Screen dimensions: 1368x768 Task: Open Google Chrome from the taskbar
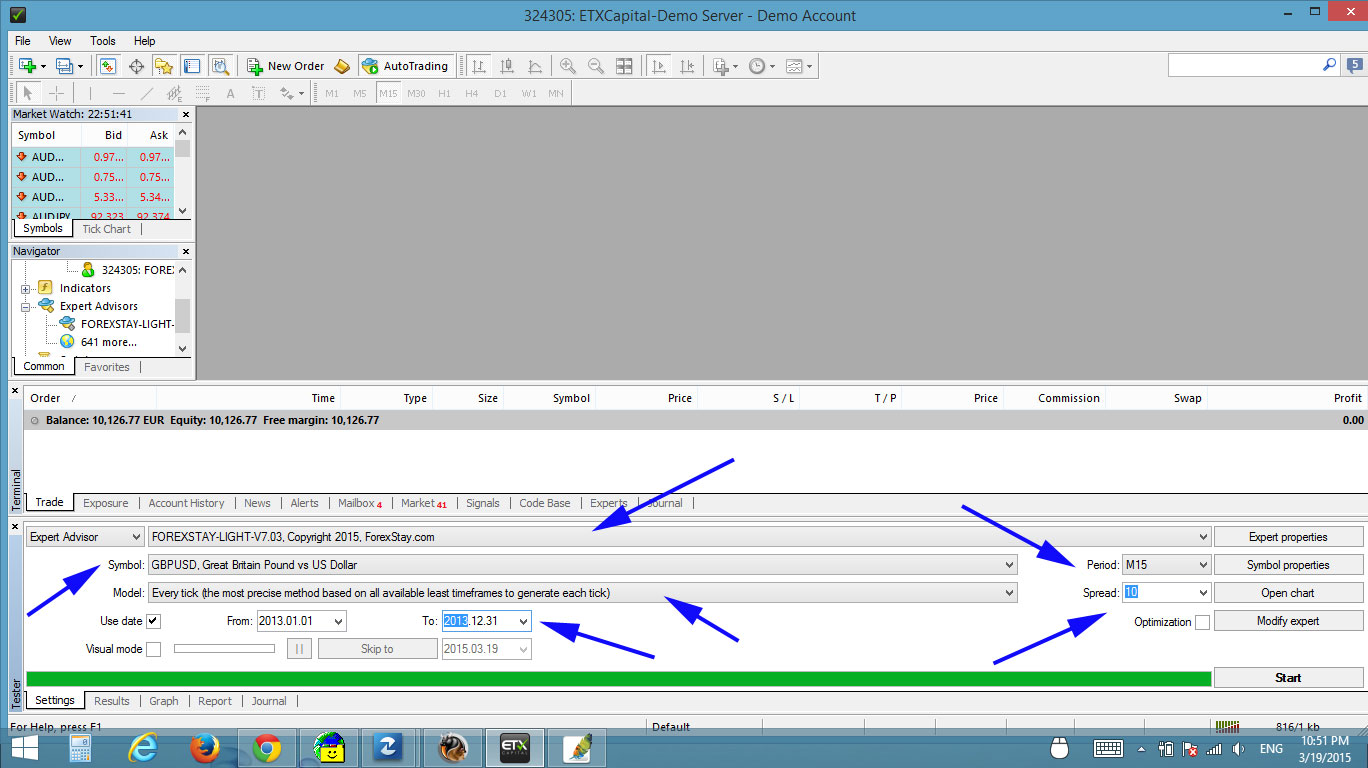click(x=266, y=748)
